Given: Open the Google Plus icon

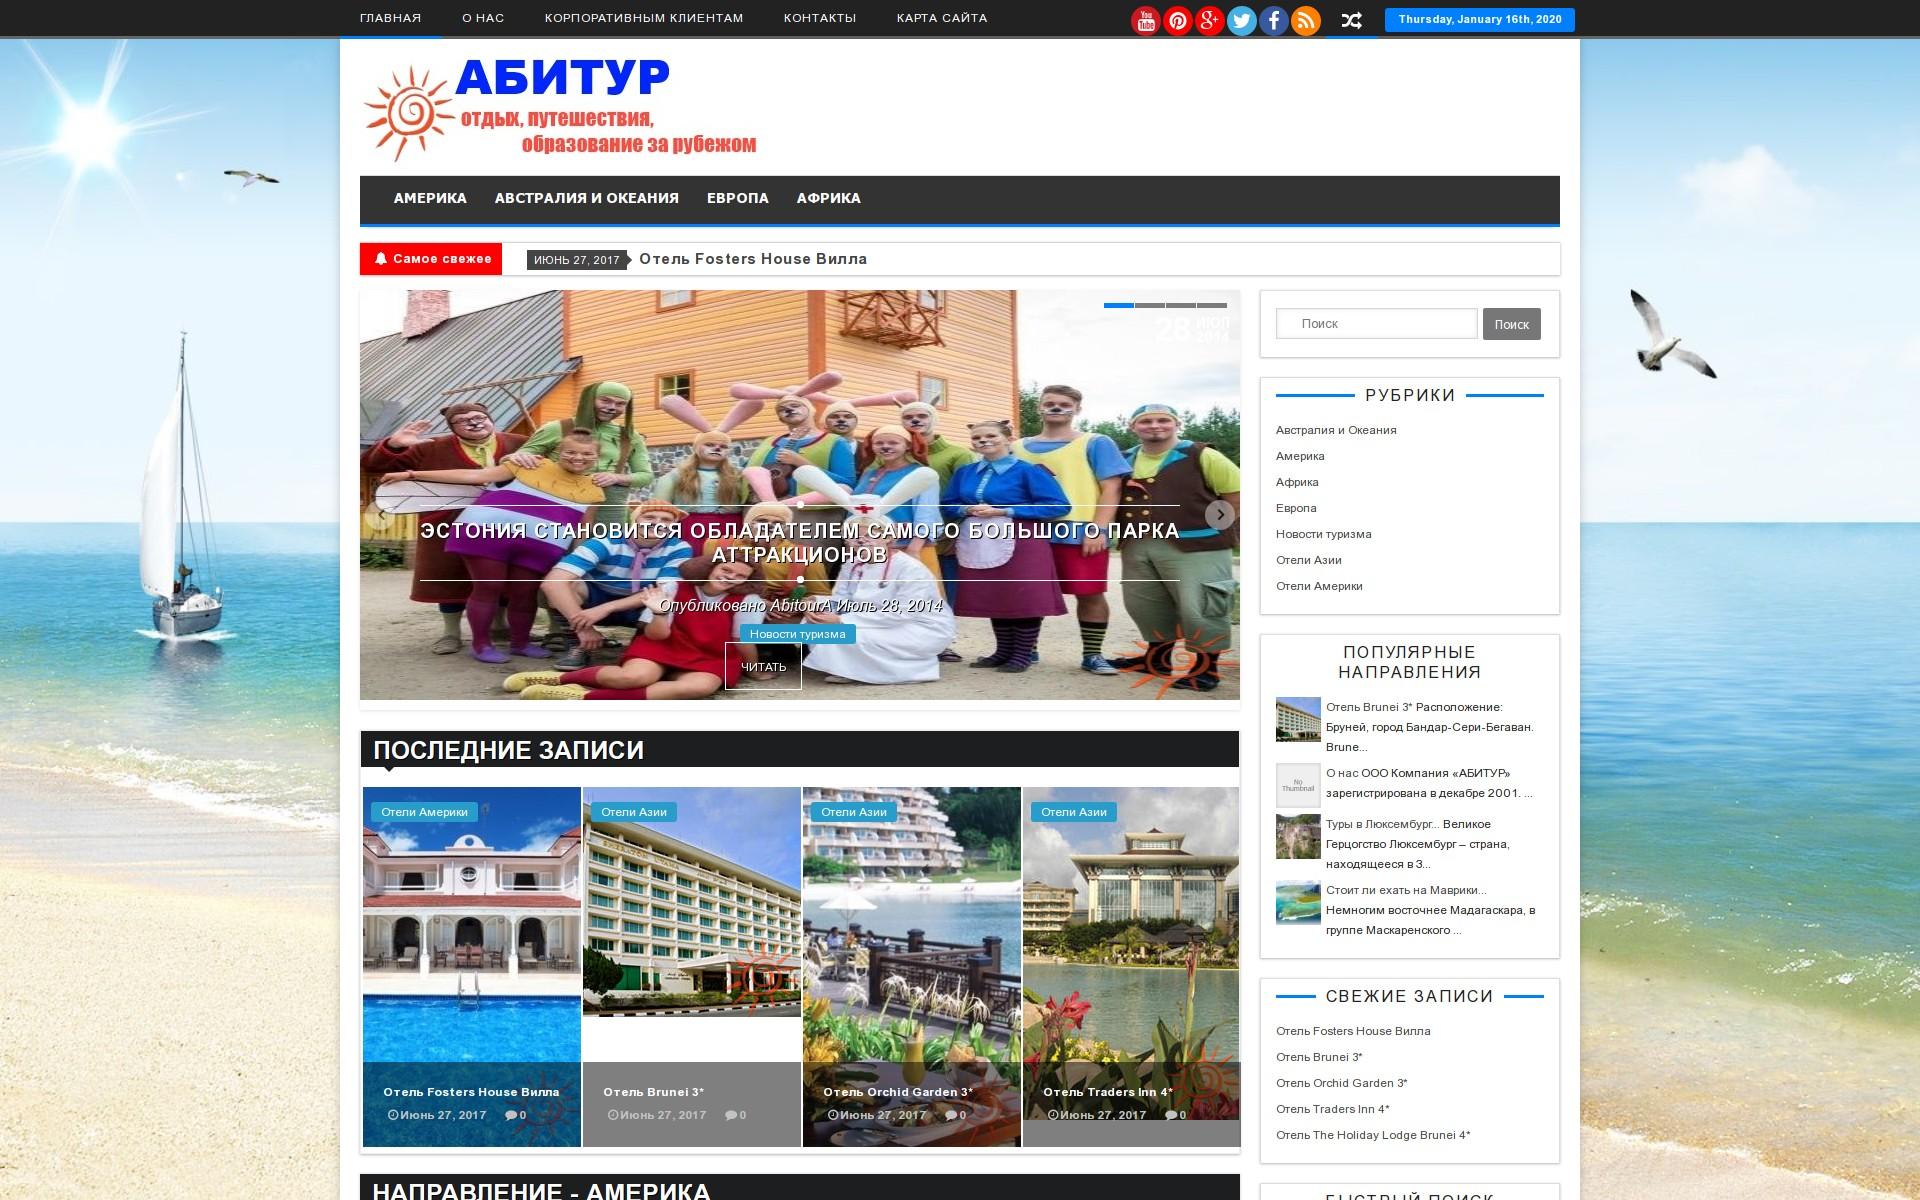Looking at the screenshot, I should point(1209,20).
